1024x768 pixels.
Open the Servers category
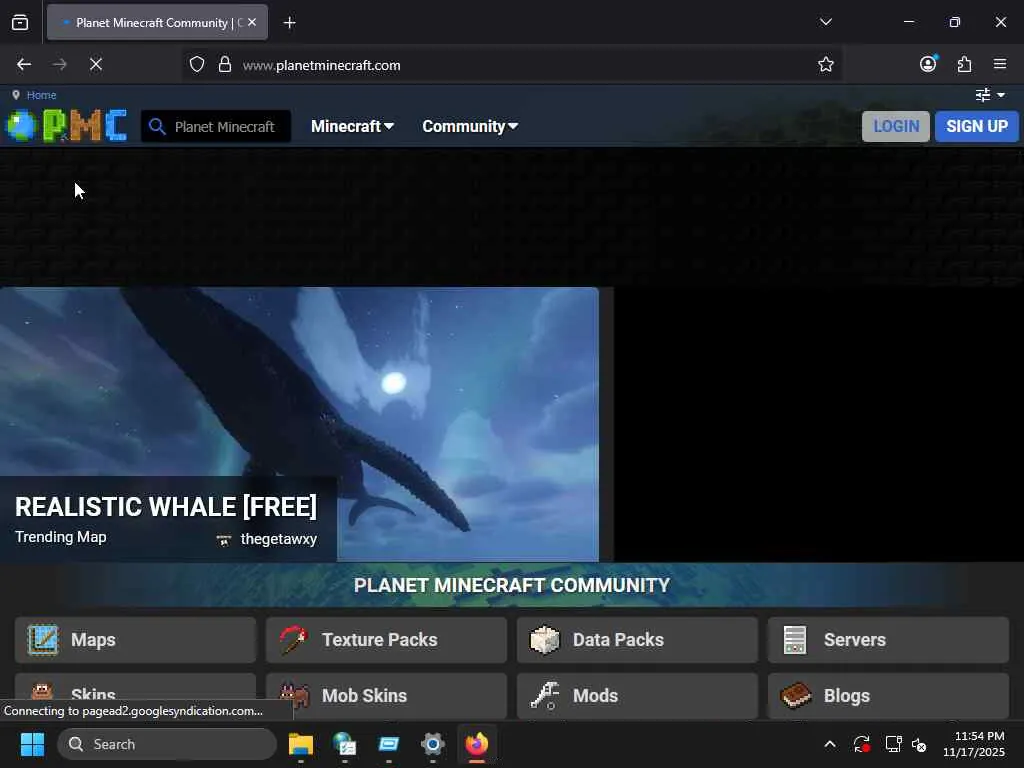(888, 639)
